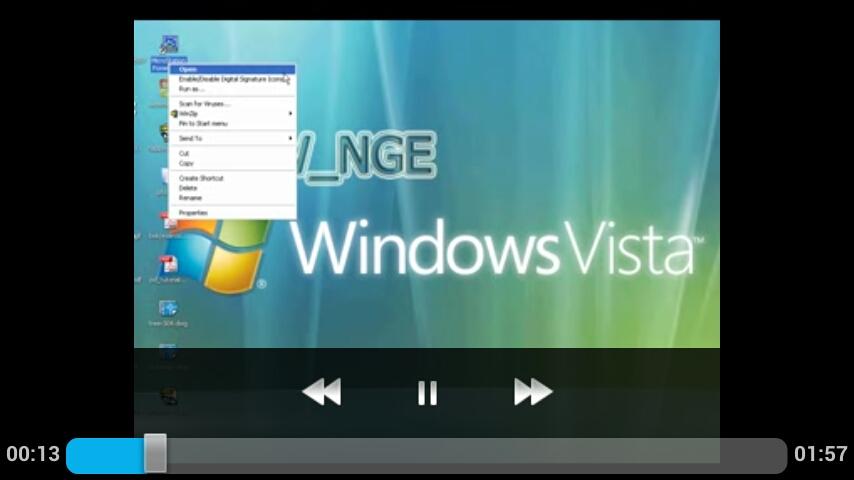Open the WinZip submenu entry
The height and width of the screenshot is (480, 854).
tap(233, 113)
